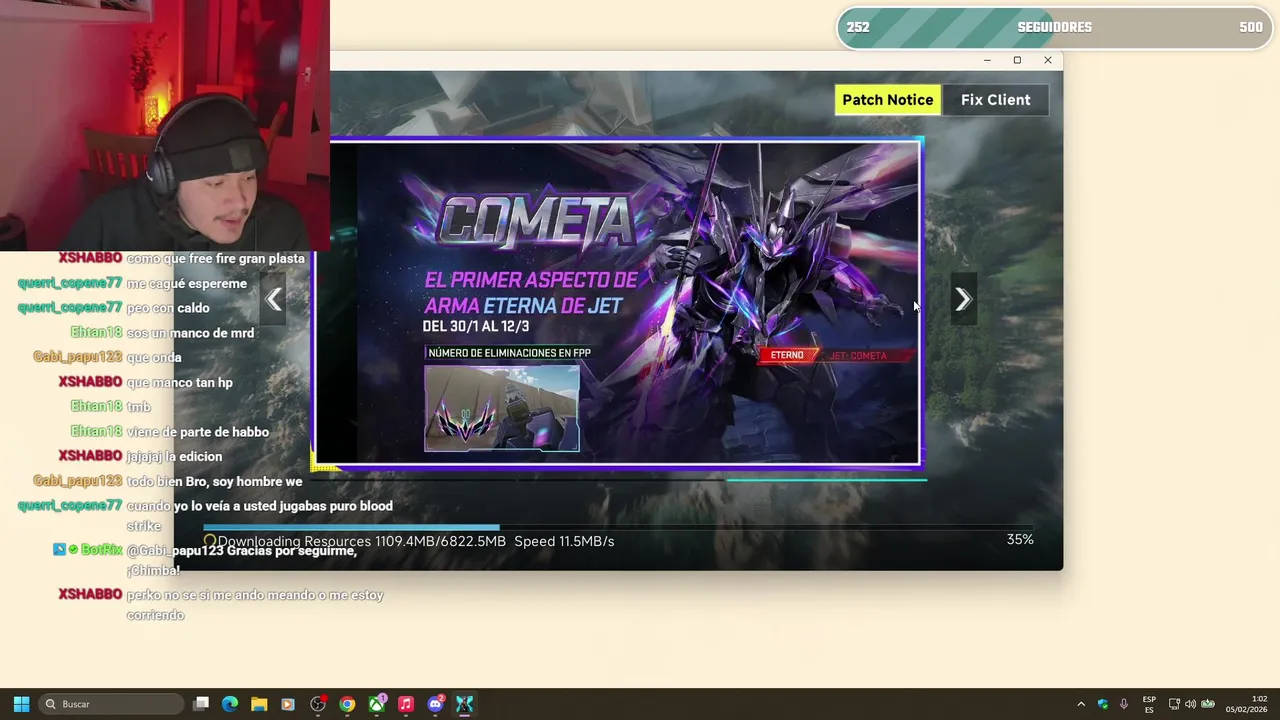
Task: Click the ETERNO rarity tag on banner
Action: (787, 355)
